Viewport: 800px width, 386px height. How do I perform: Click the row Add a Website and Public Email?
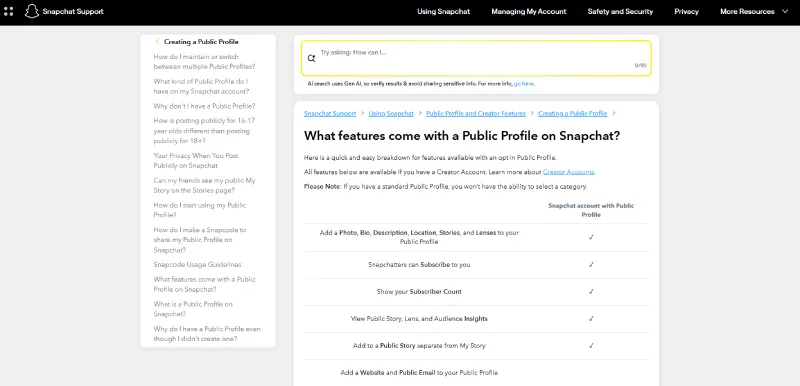(x=476, y=373)
